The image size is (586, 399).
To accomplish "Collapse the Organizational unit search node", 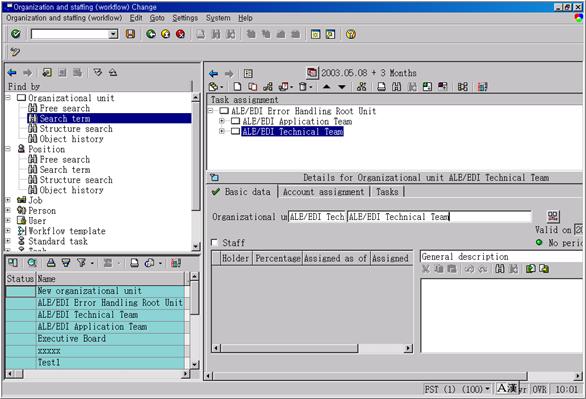I will [8, 98].
